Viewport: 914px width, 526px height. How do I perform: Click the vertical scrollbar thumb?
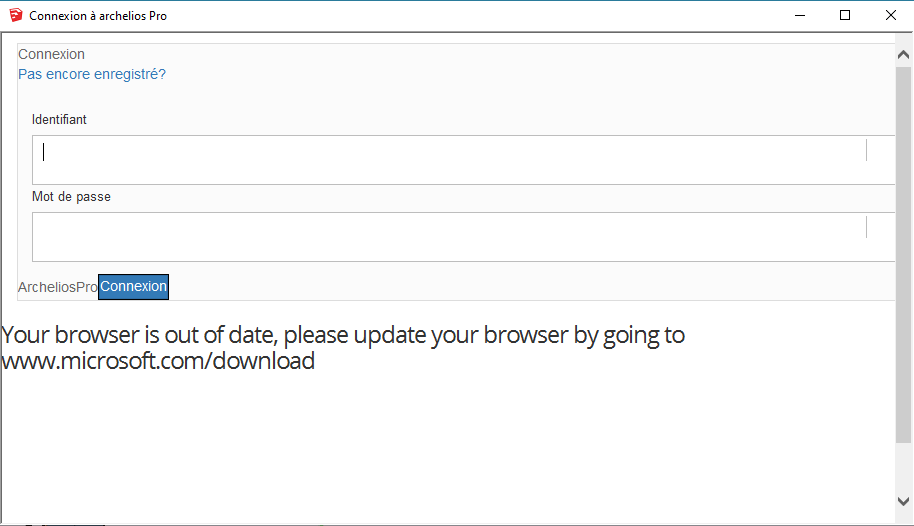[x=904, y=255]
